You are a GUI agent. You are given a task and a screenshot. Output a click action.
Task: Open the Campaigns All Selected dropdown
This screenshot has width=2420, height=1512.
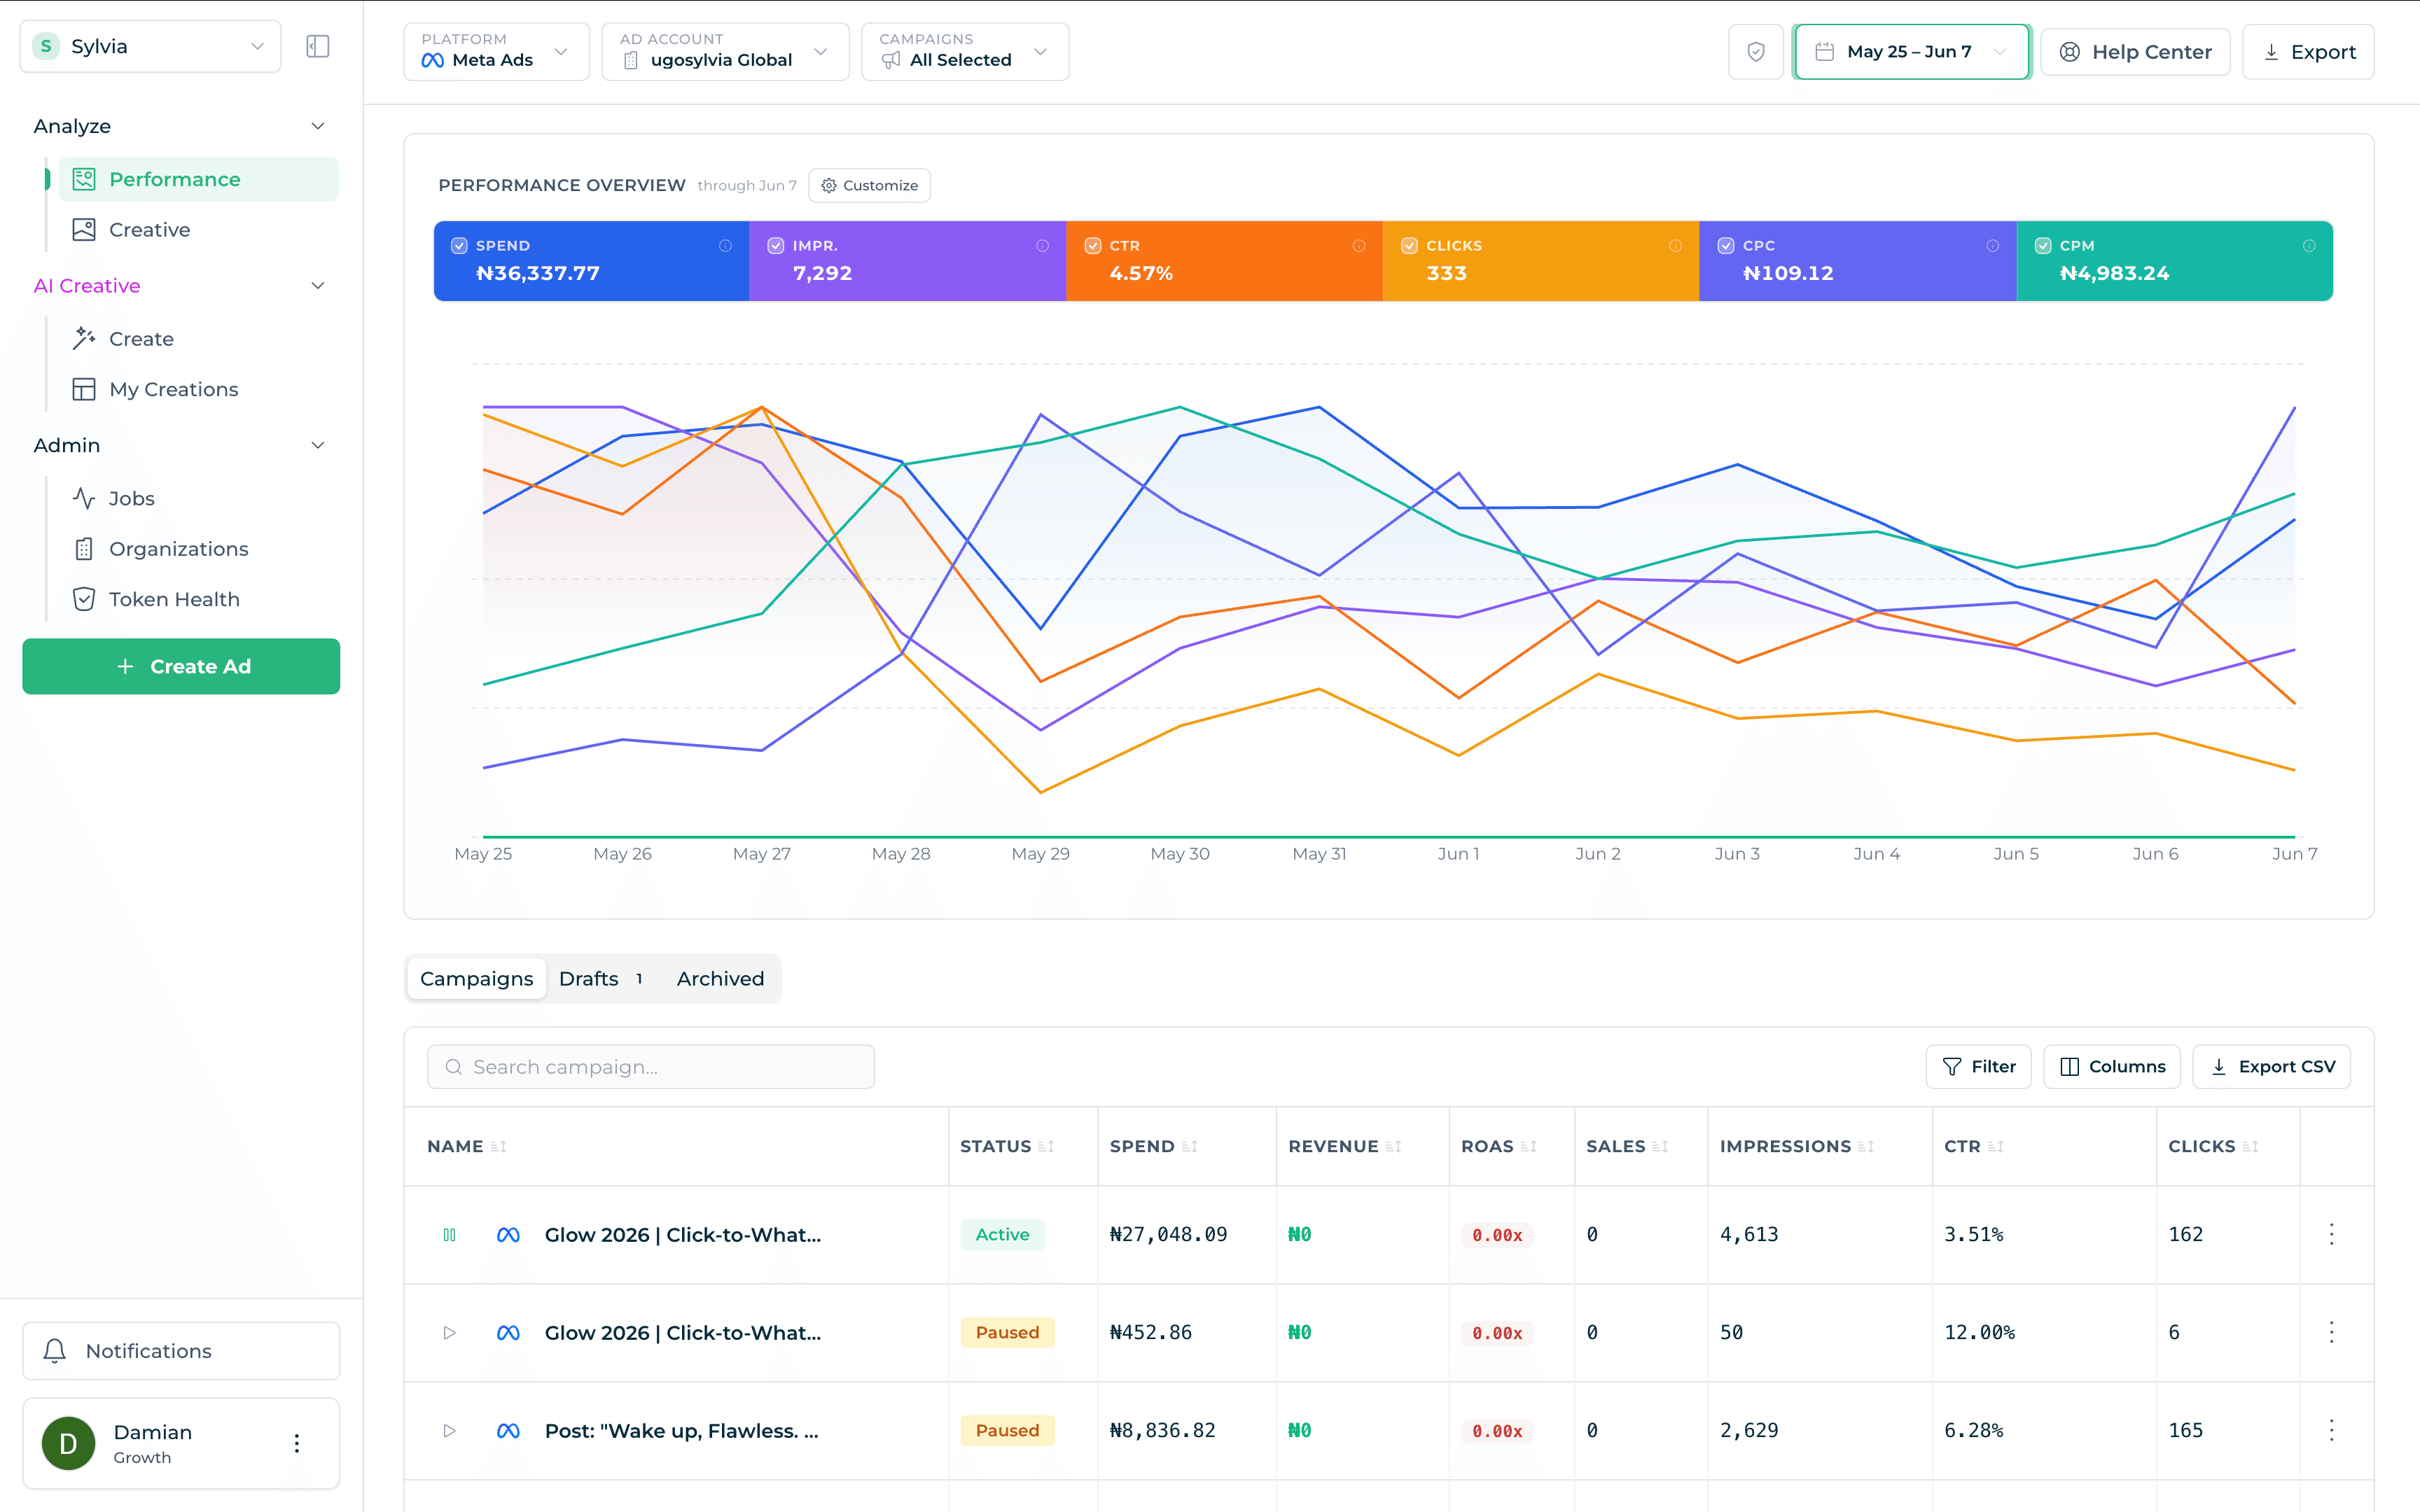tap(965, 52)
